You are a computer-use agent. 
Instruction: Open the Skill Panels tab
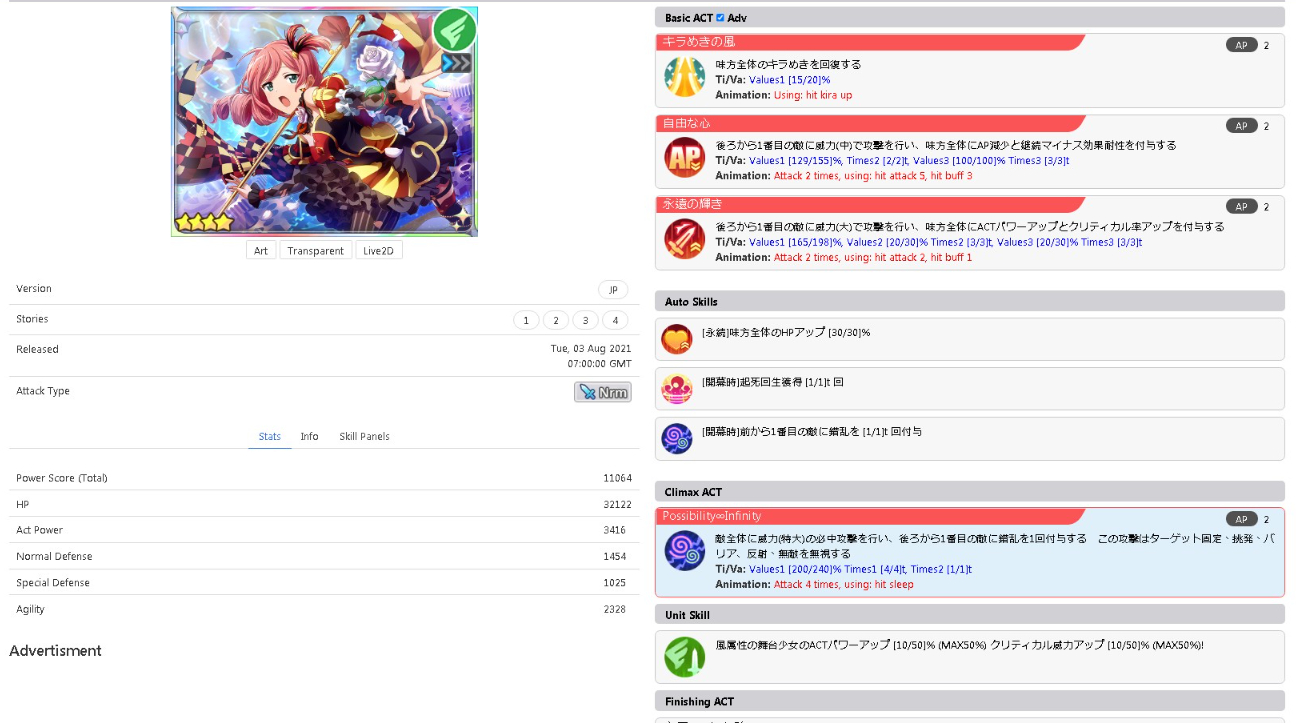[364, 437]
